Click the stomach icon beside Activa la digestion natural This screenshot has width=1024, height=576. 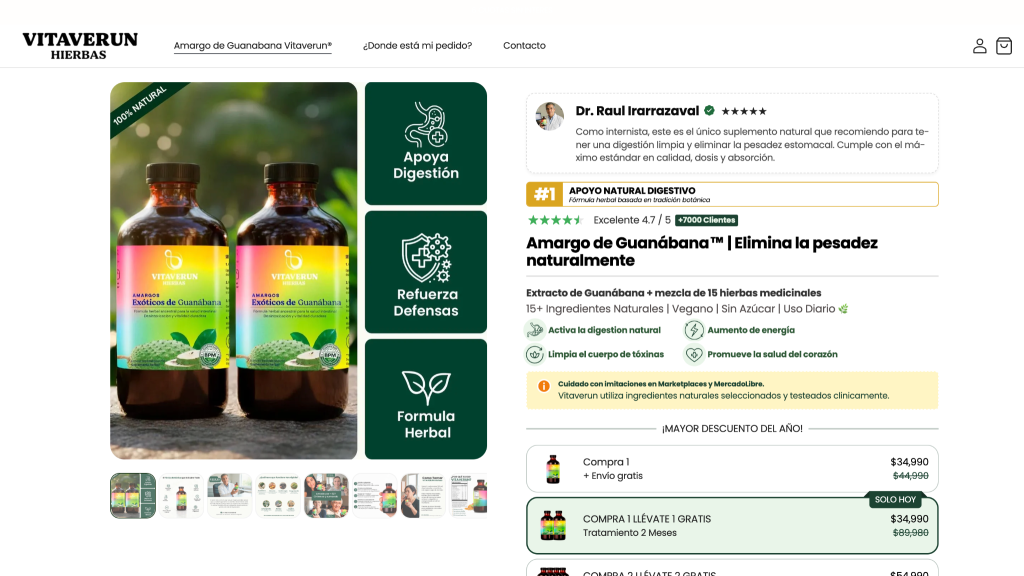coord(535,330)
